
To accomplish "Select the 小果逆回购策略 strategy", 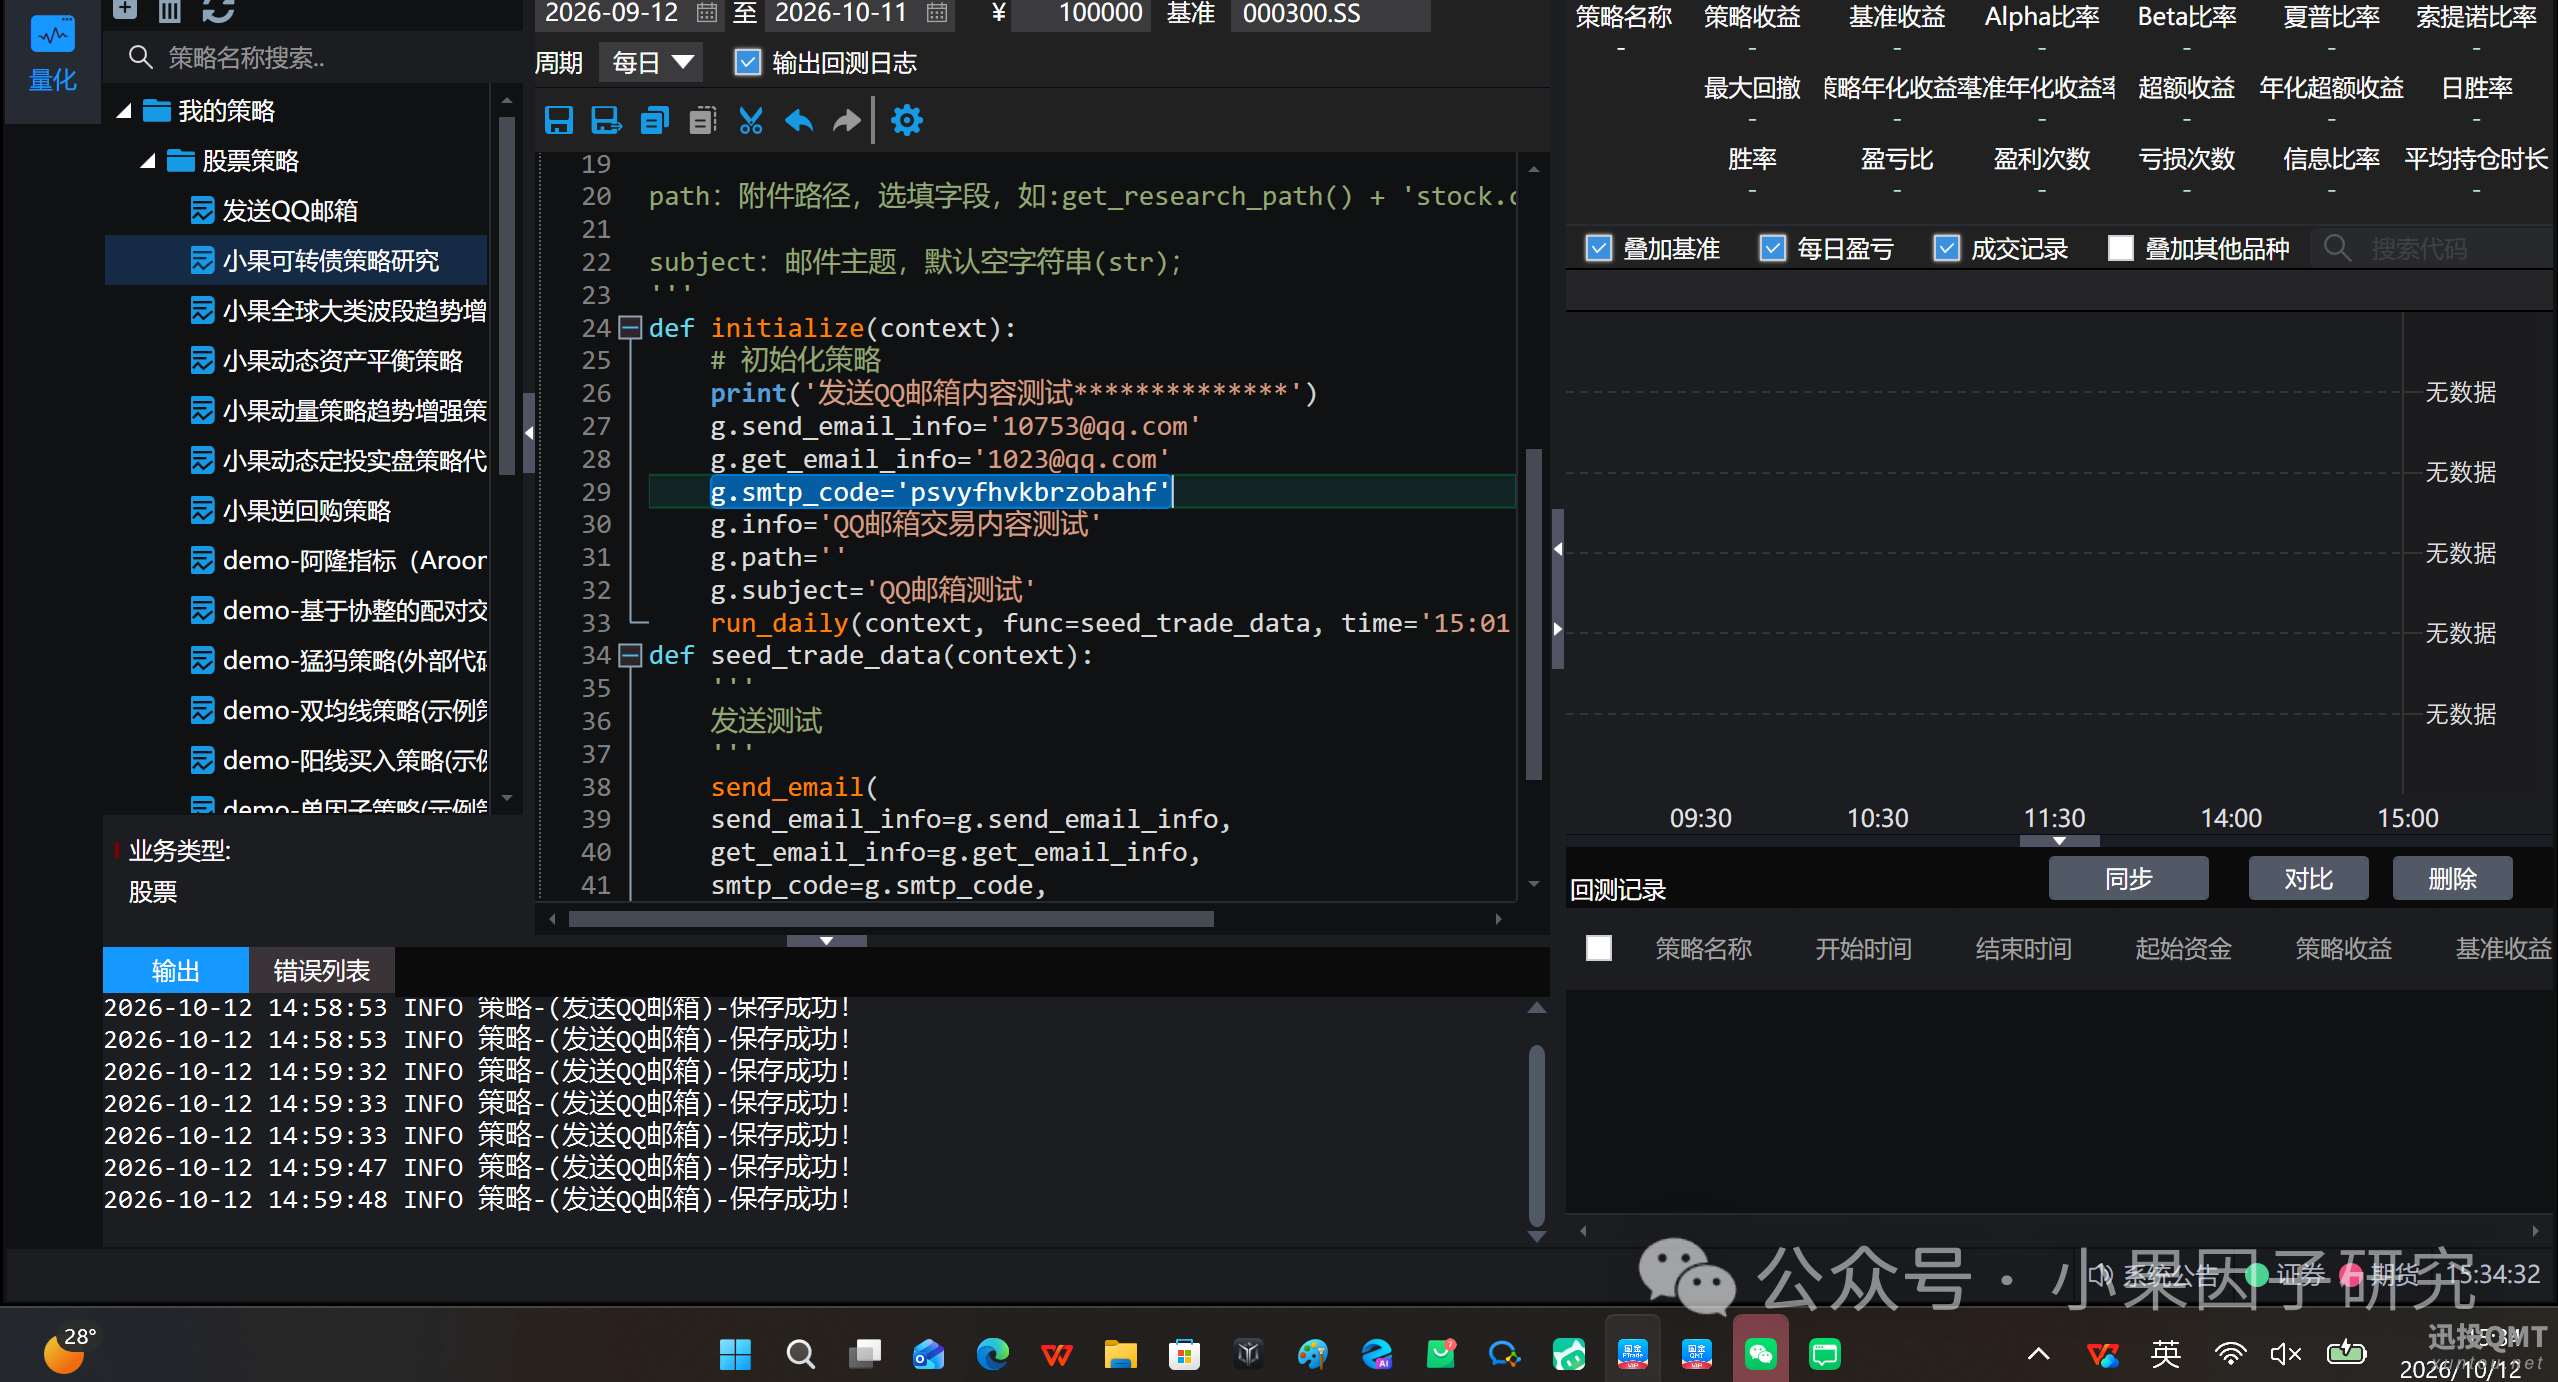I will tap(307, 511).
